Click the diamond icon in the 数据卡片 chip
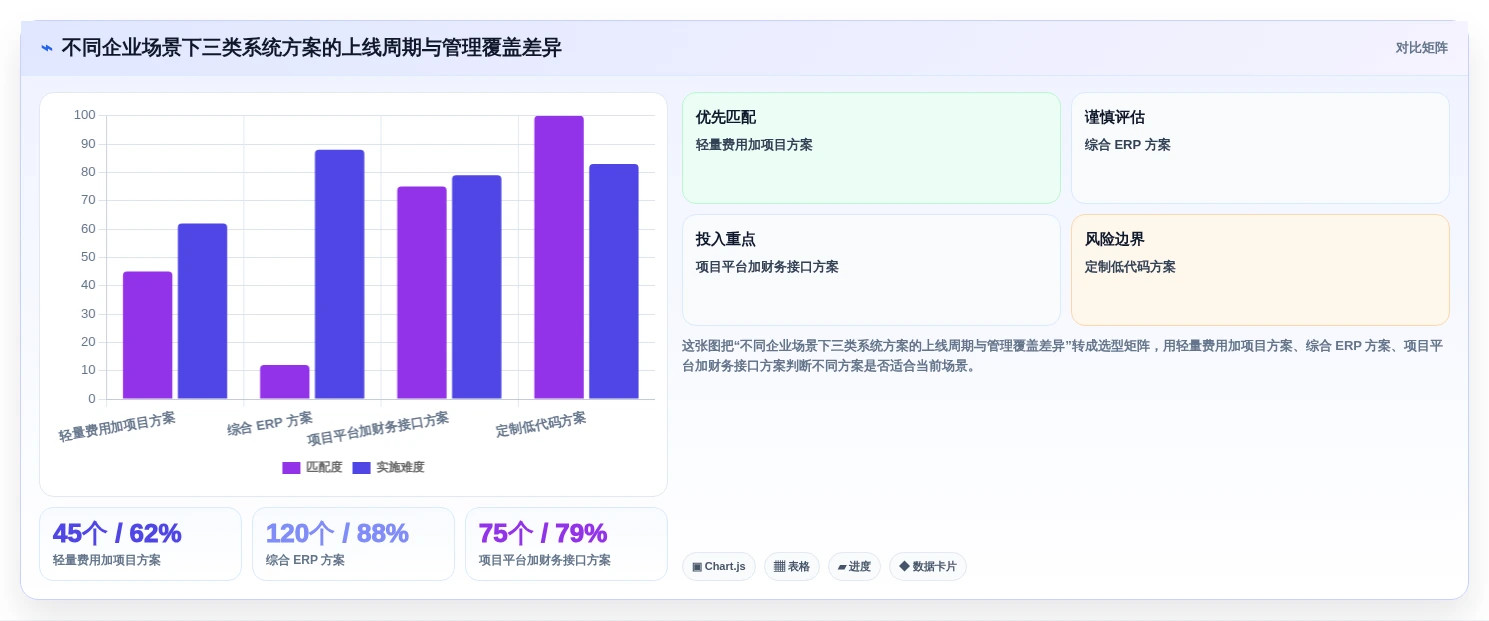 click(x=904, y=567)
